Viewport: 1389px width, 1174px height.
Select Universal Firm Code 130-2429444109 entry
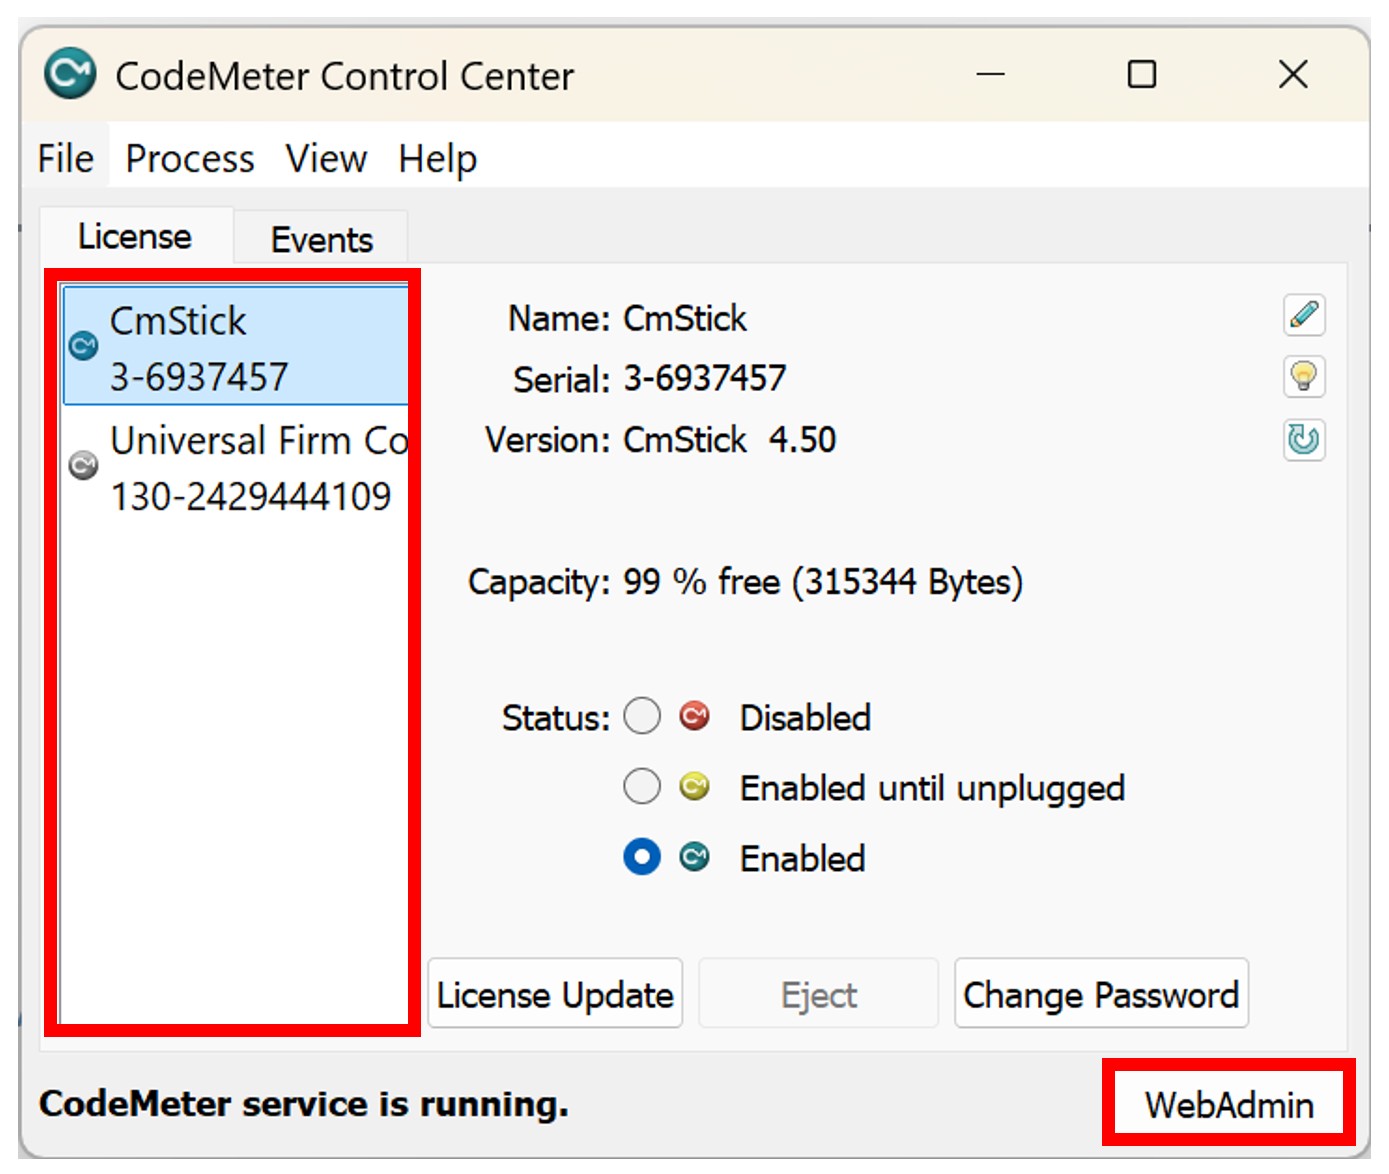click(x=236, y=468)
